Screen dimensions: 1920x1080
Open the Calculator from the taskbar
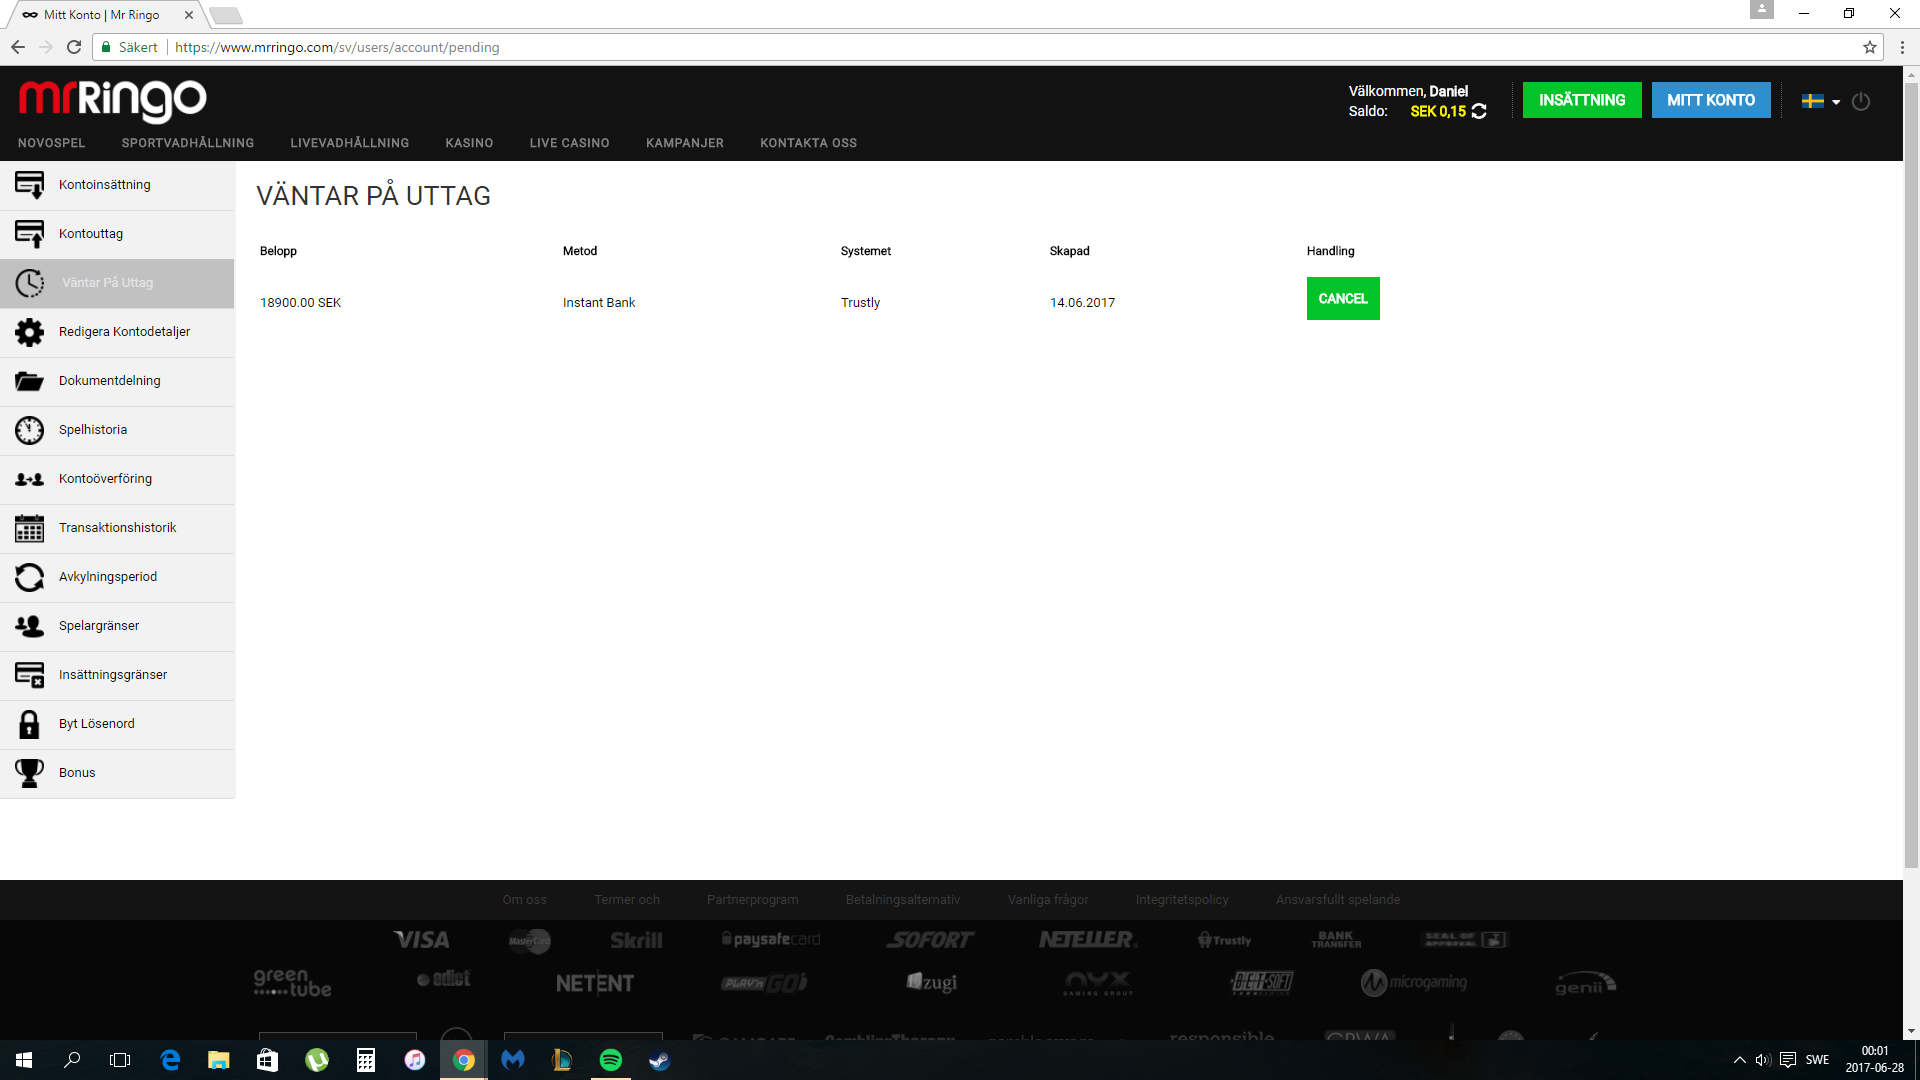(365, 1060)
